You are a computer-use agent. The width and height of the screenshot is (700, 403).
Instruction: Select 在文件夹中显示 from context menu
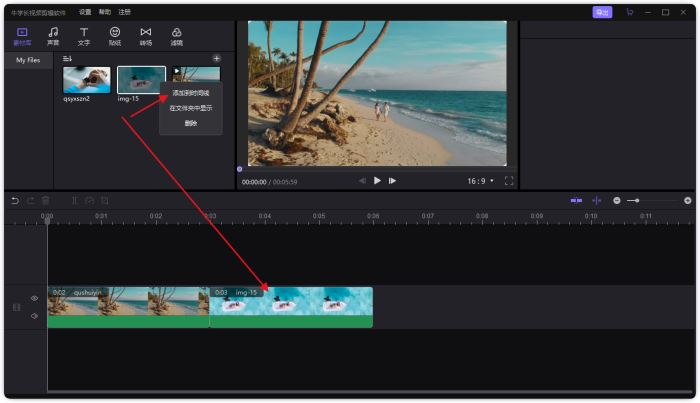coord(190,108)
